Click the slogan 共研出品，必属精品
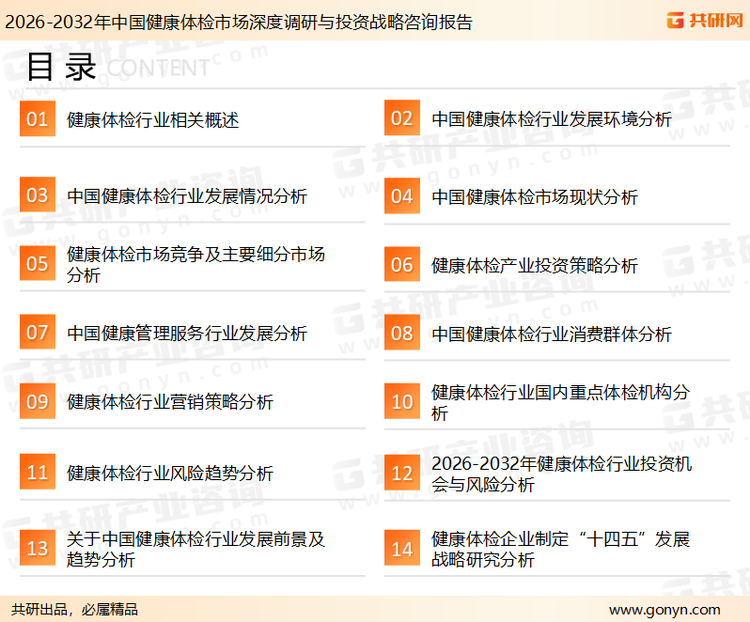The height and width of the screenshot is (622, 750). pos(75,610)
